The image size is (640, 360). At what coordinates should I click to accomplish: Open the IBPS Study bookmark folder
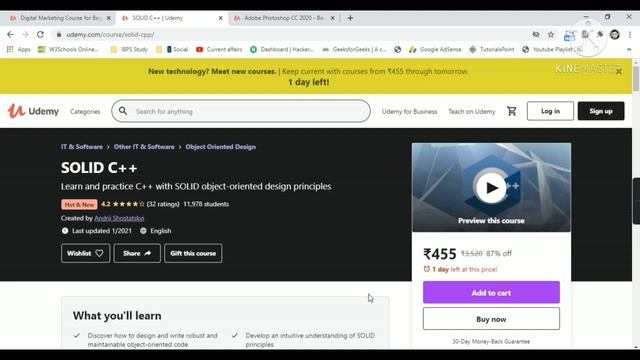coord(129,49)
